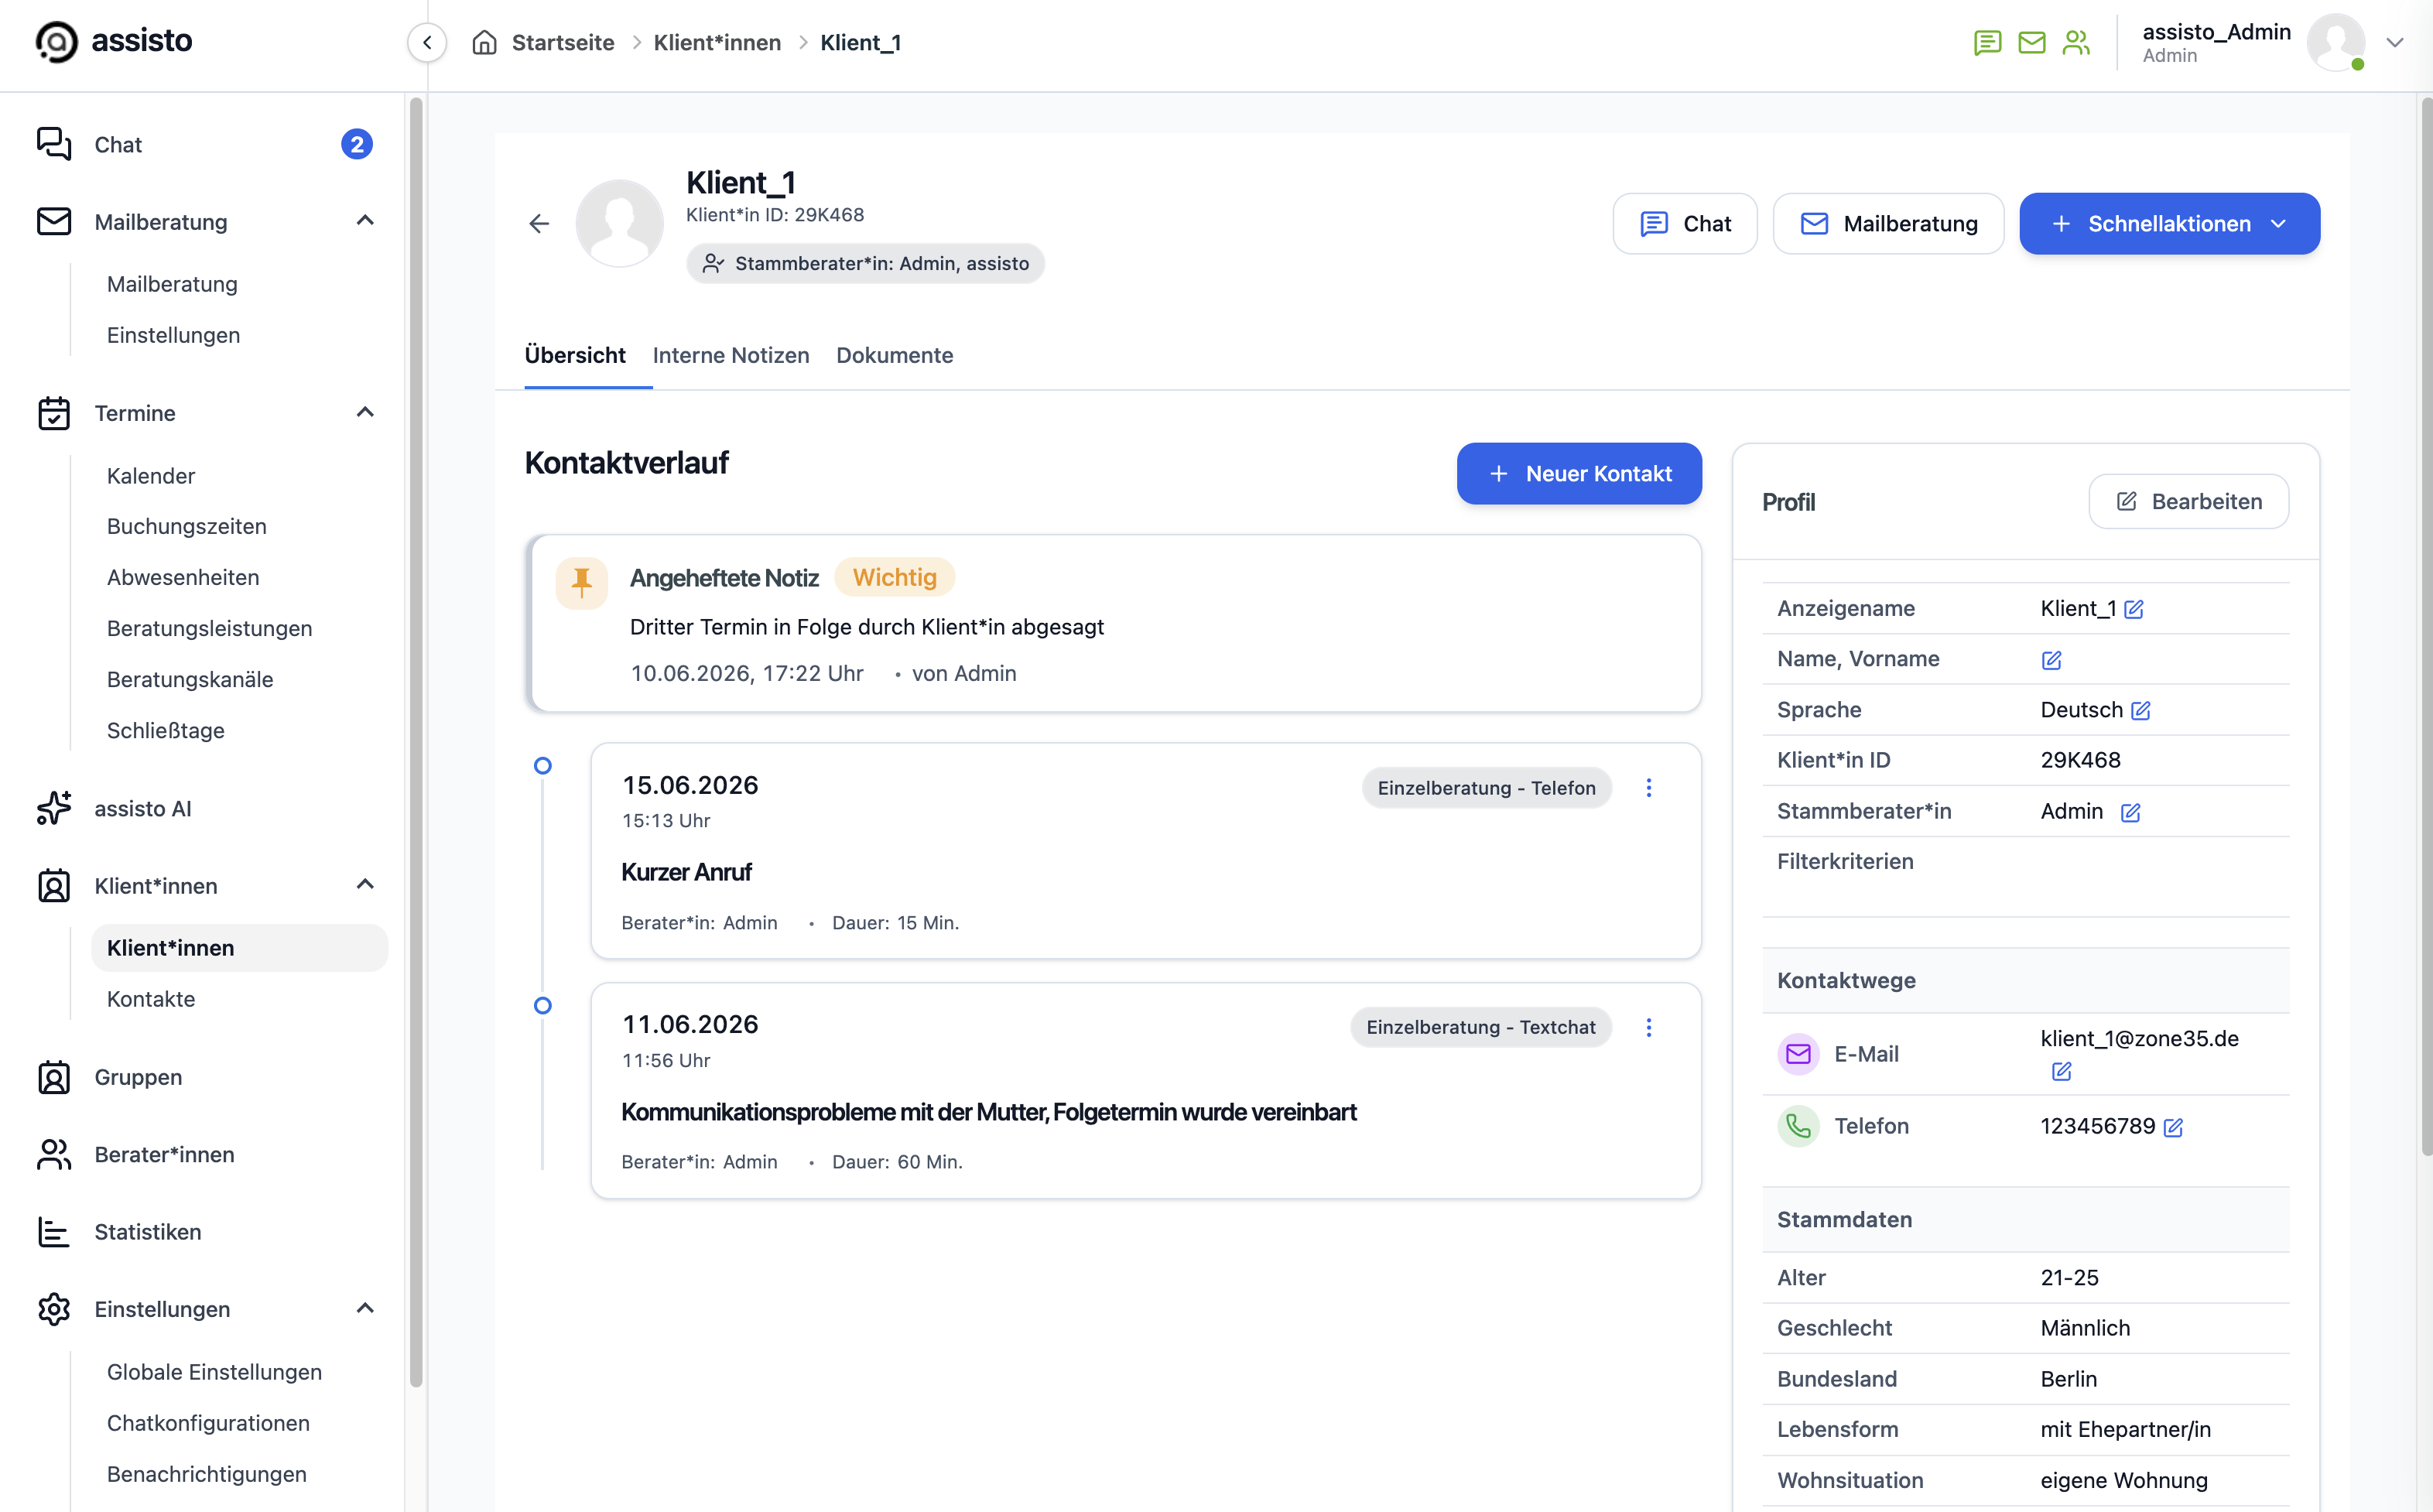Collapse the Einstellungen sidebar section
The height and width of the screenshot is (1512, 2433).
tap(365, 1309)
